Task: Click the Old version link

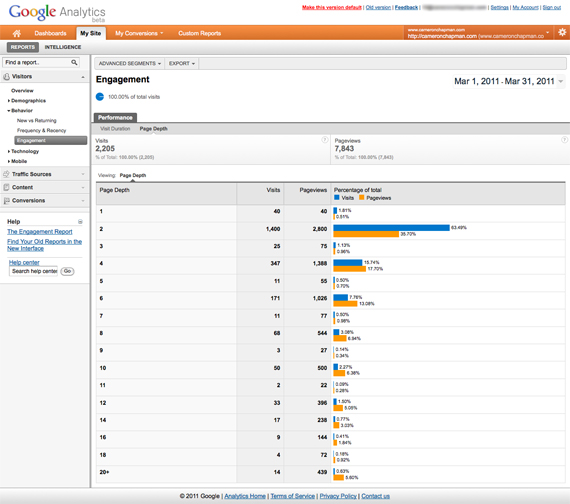Action: coord(378,7)
